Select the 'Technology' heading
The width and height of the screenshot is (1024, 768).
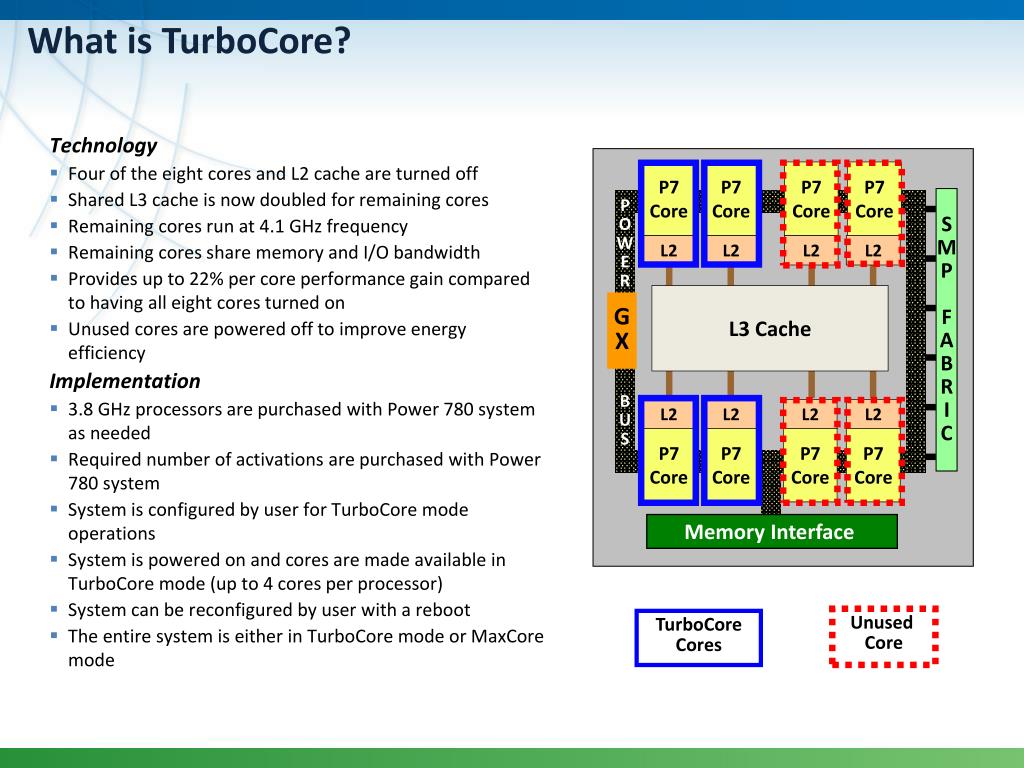103,145
